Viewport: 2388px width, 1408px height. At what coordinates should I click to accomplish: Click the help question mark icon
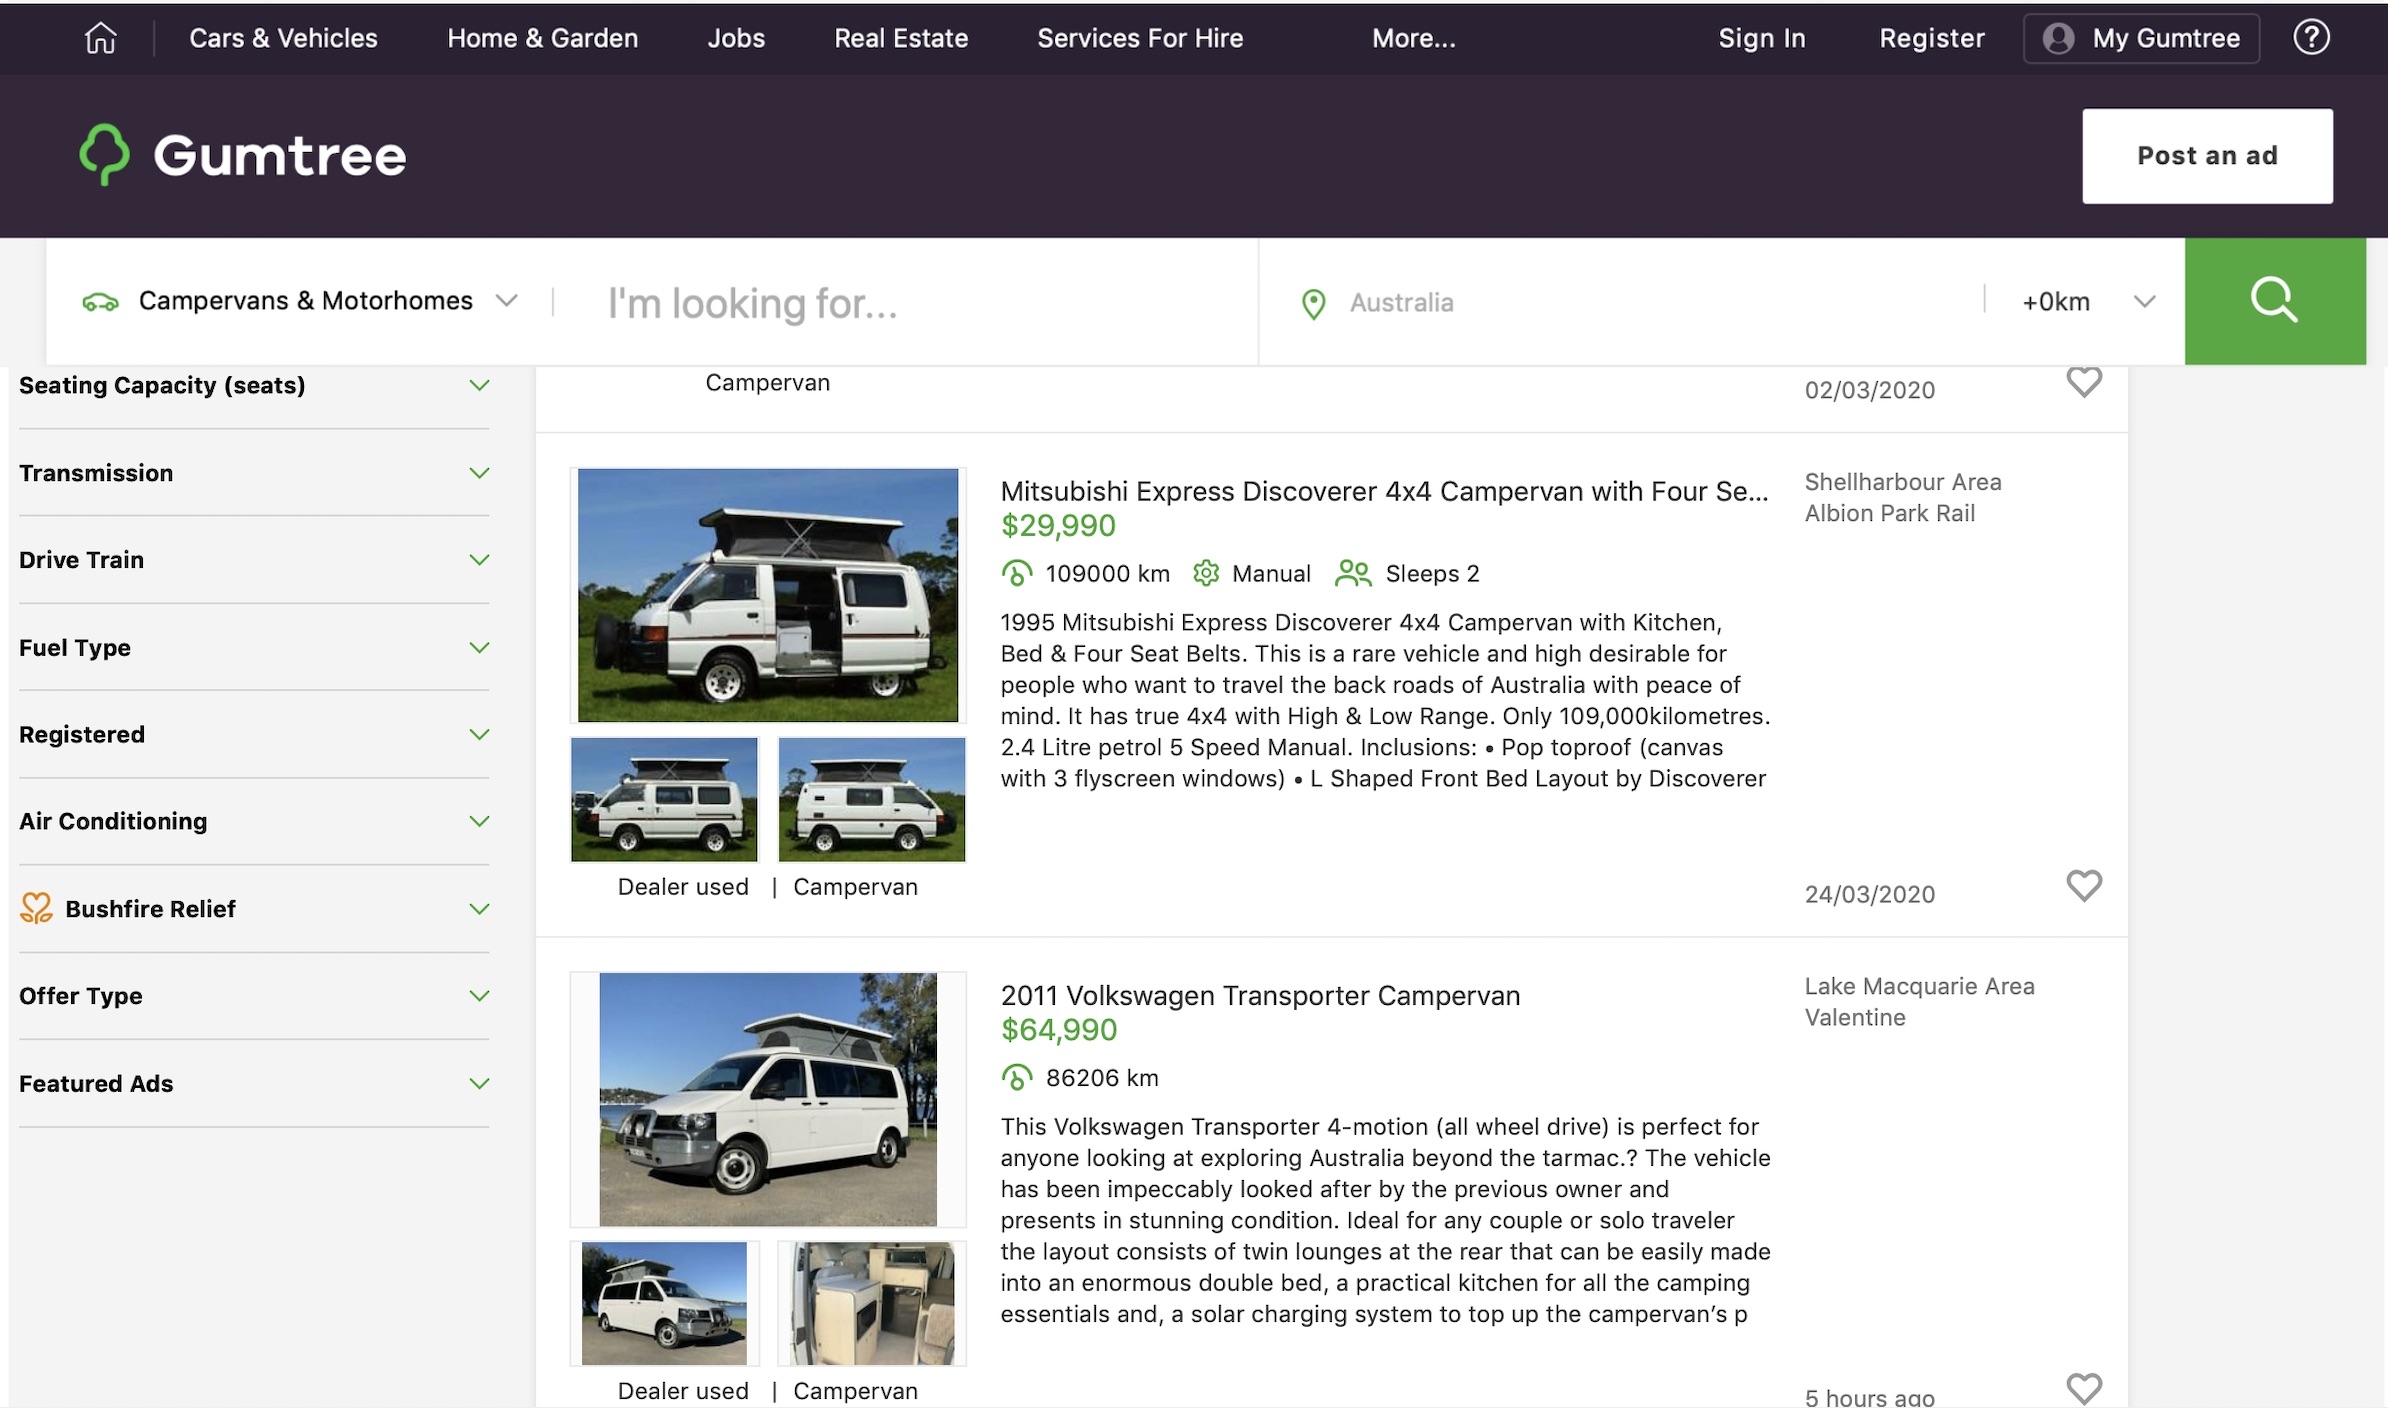click(2310, 38)
